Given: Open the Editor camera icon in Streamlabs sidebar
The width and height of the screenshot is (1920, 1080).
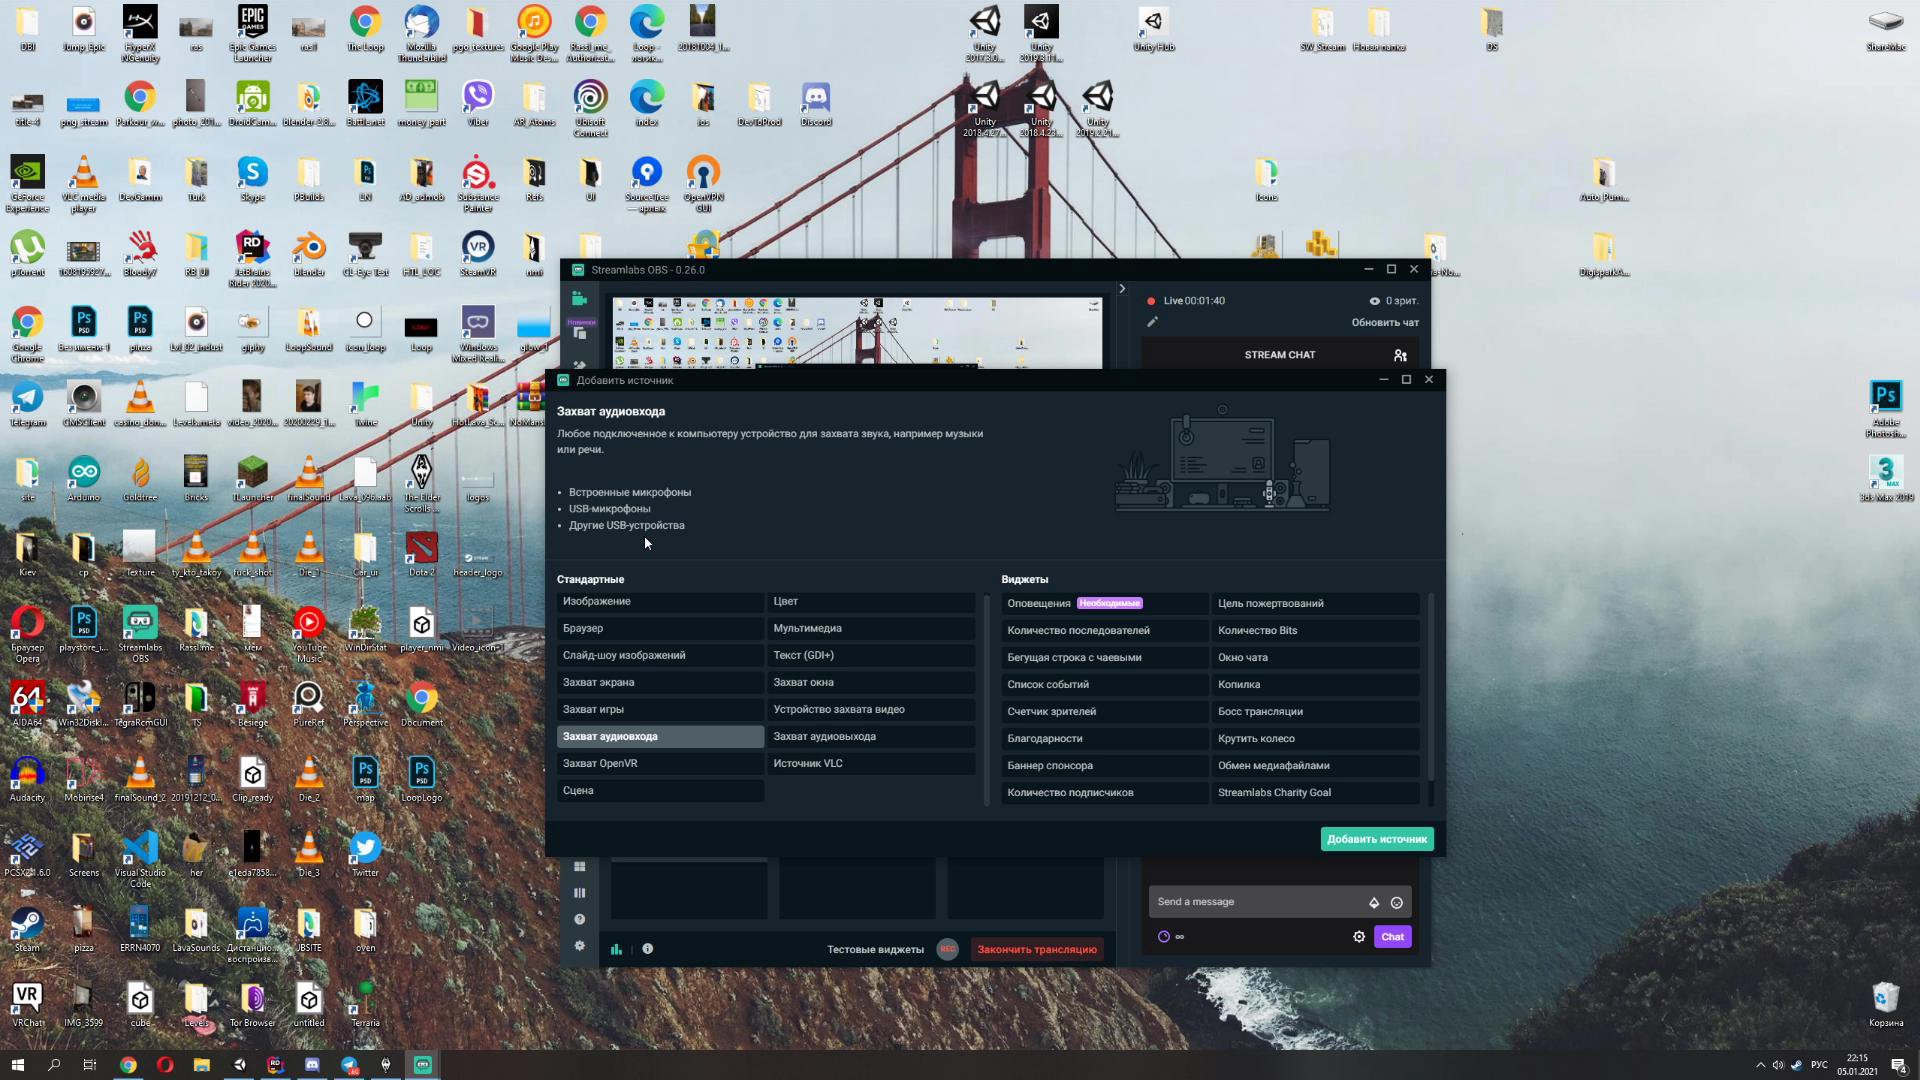Looking at the screenshot, I should pyautogui.click(x=579, y=298).
